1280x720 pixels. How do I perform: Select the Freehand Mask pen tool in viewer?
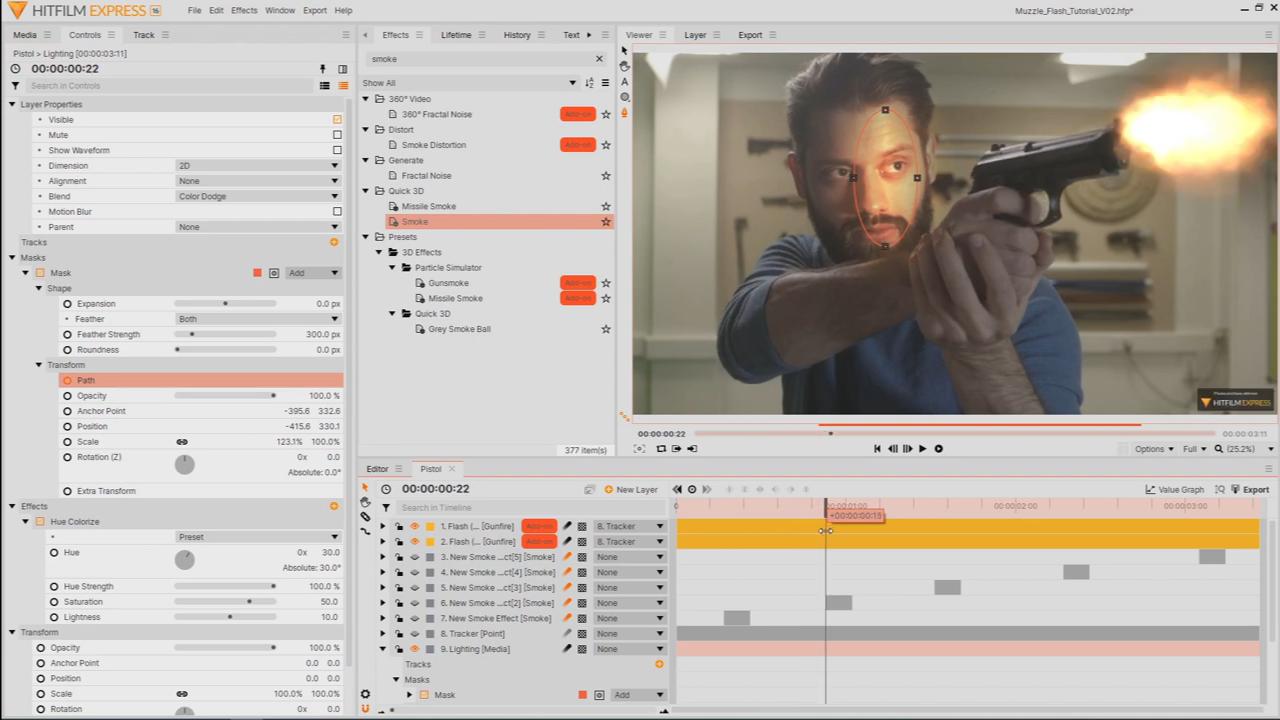point(625,113)
